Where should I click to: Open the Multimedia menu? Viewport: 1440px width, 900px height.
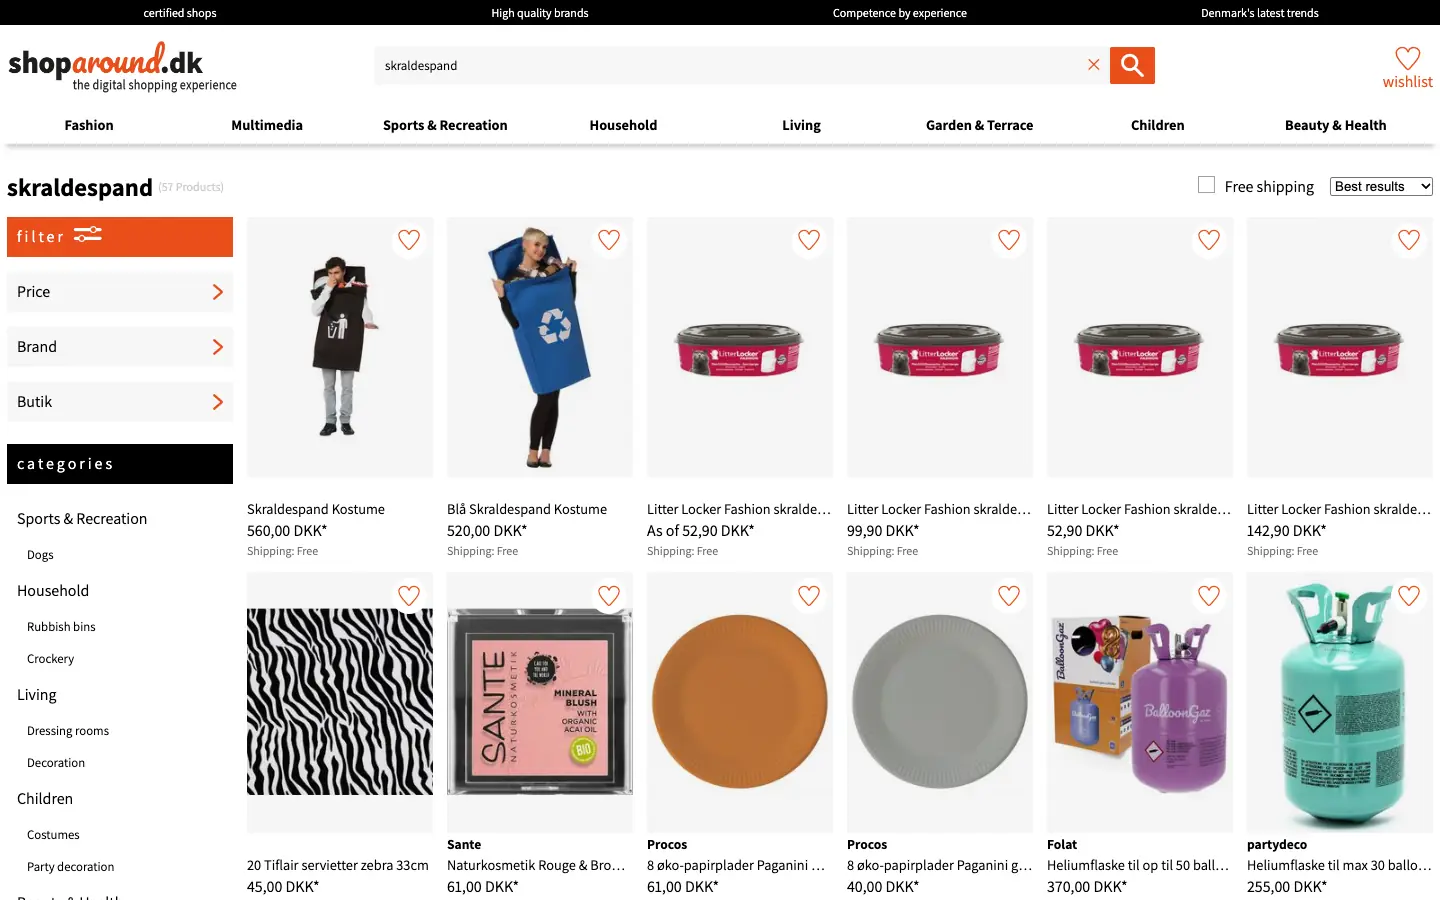pyautogui.click(x=267, y=125)
